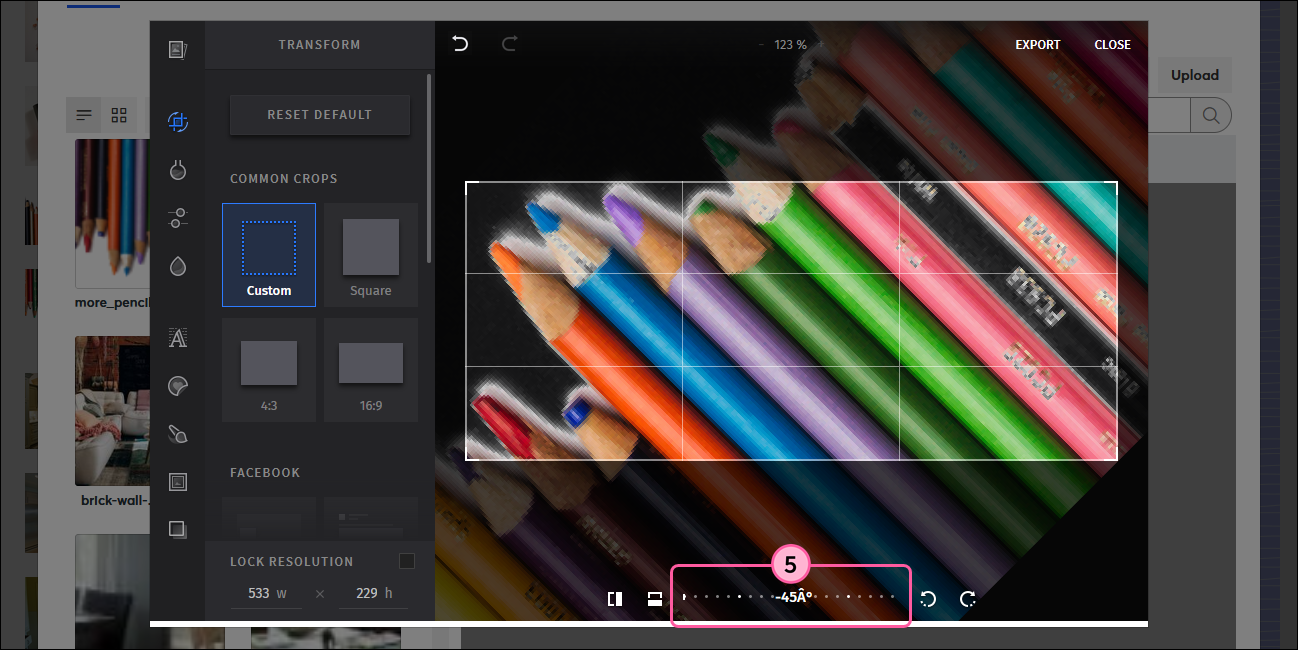Click the more_pencils thumbnail in library

tap(112, 213)
